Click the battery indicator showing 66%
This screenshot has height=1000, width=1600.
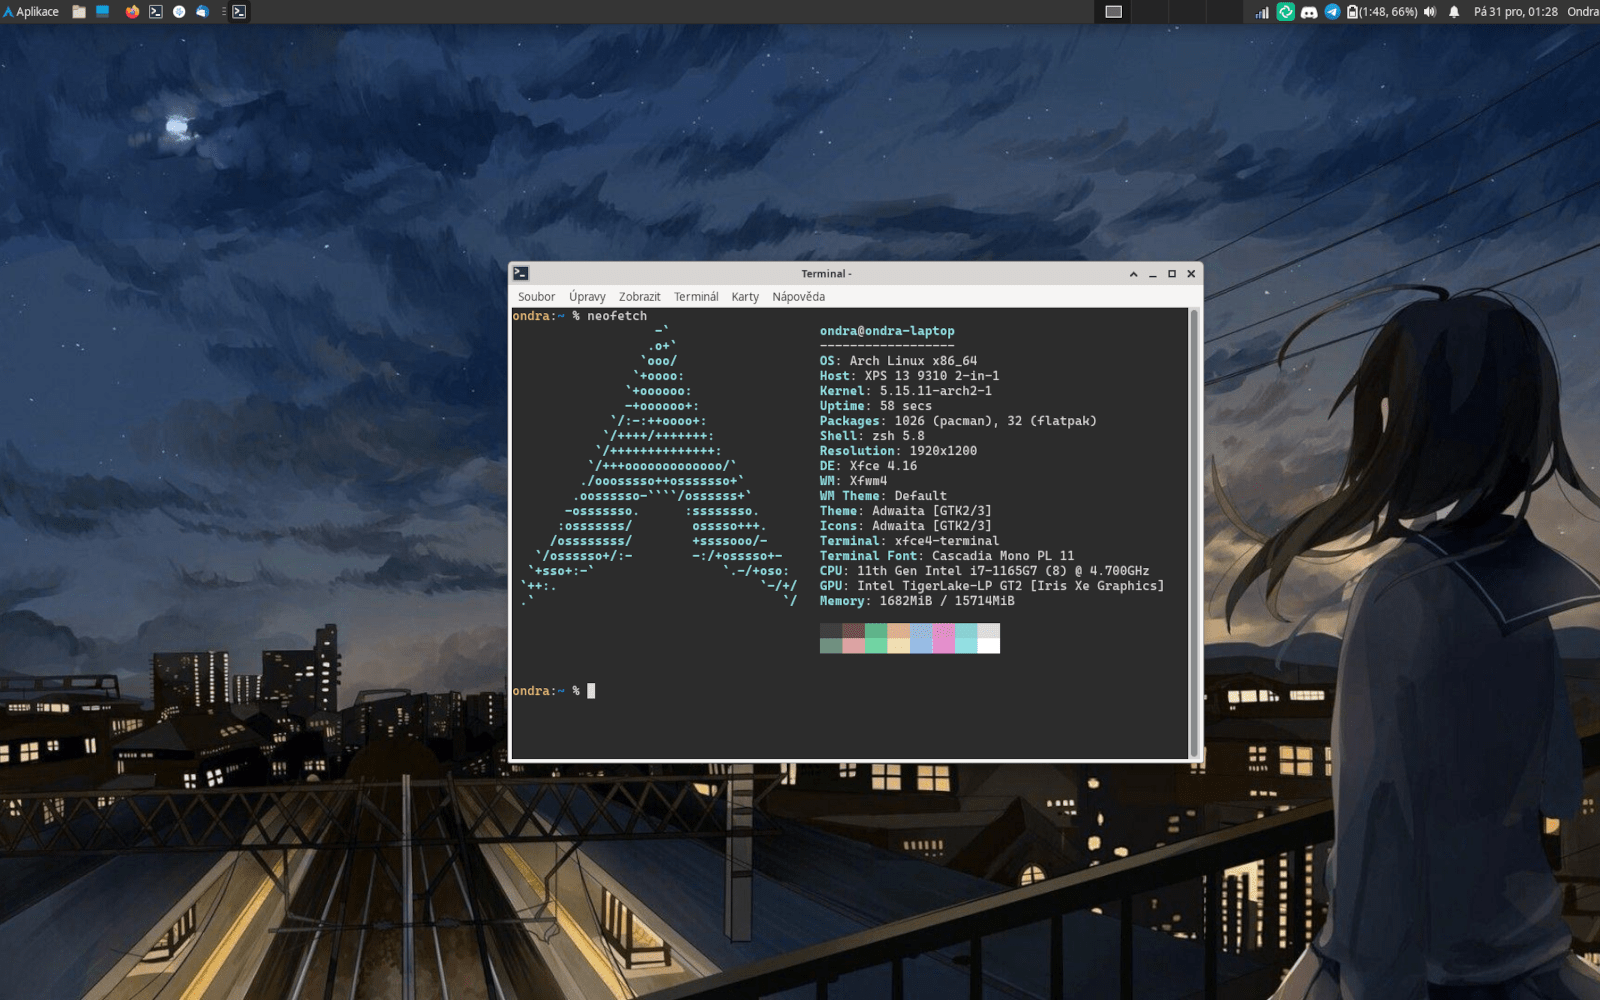1382,12
